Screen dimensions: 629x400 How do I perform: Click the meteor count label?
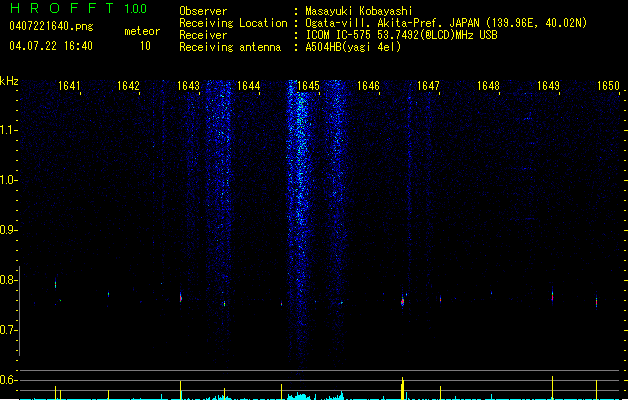(x=142, y=31)
